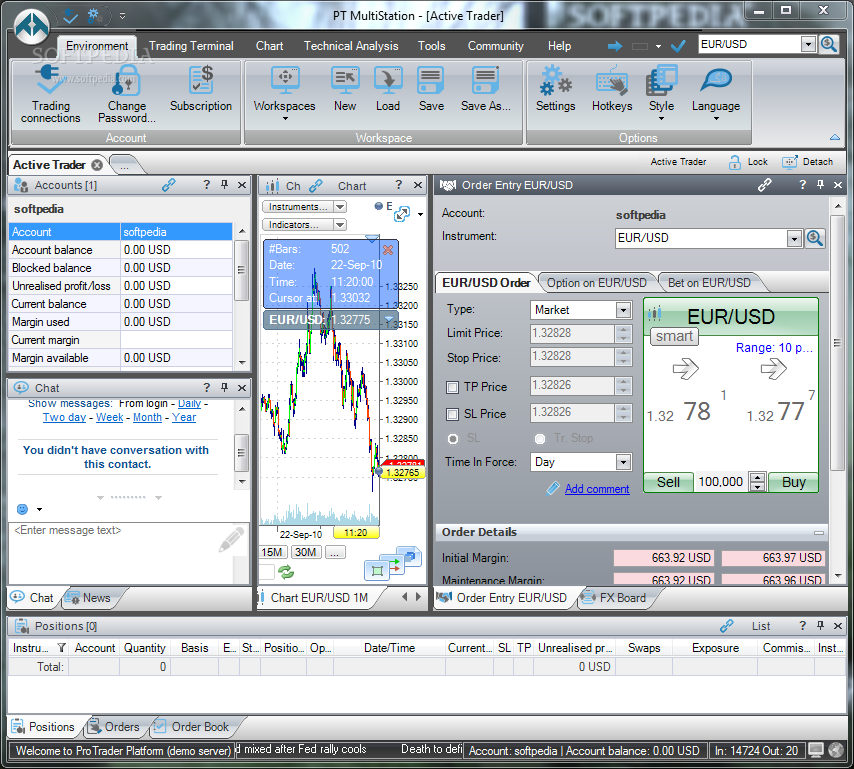
Task: Open the order Type Market dropdown
Action: pos(623,310)
